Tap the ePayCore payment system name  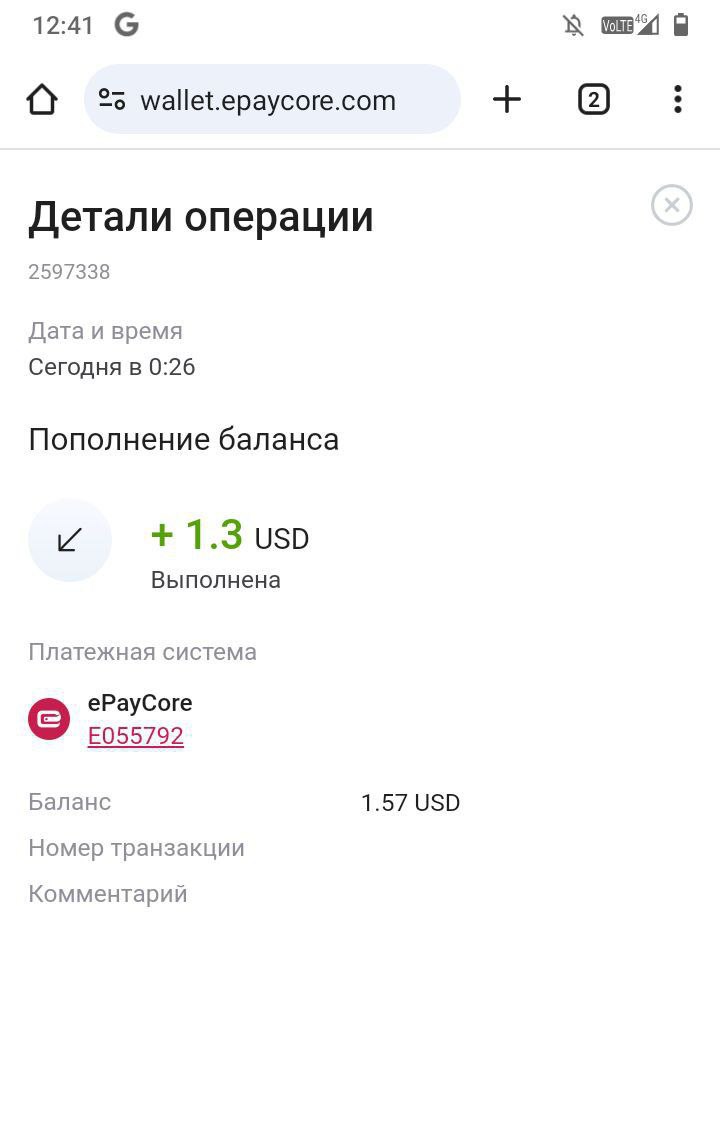pyautogui.click(x=140, y=703)
